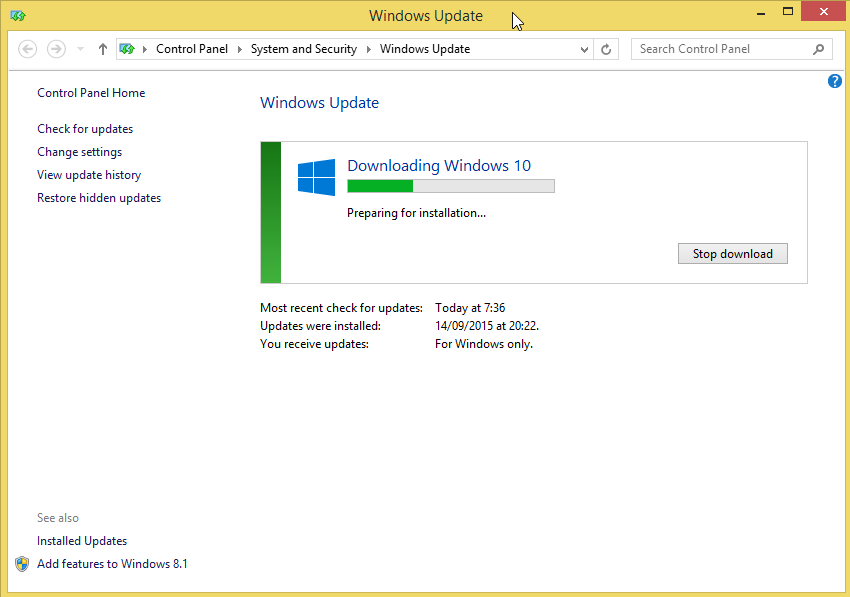Click the search magnifier icon

[818, 48]
